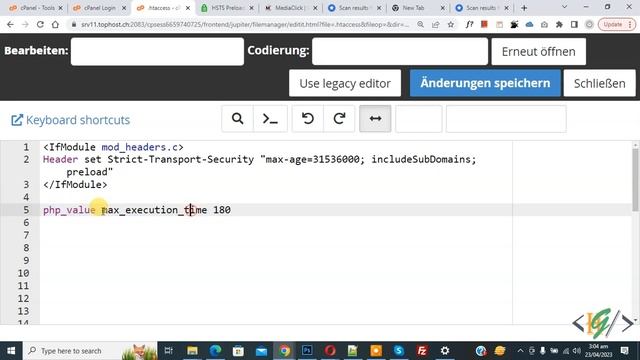Open the small empty toolbar dropdown

click(418, 119)
